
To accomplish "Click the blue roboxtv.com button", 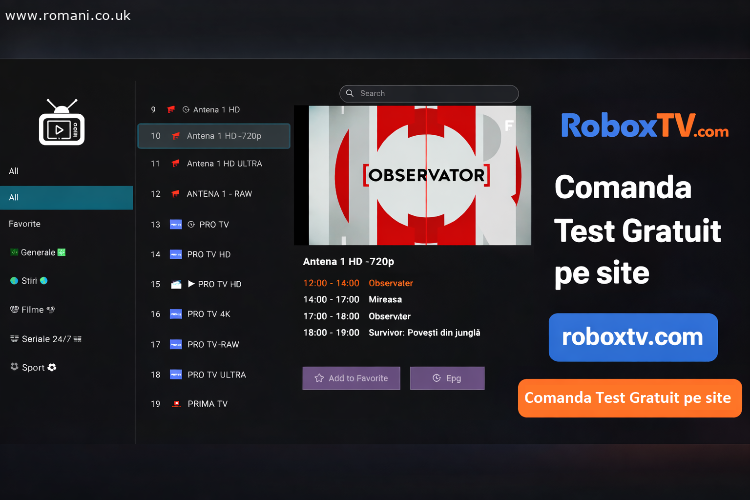I will coord(633,337).
